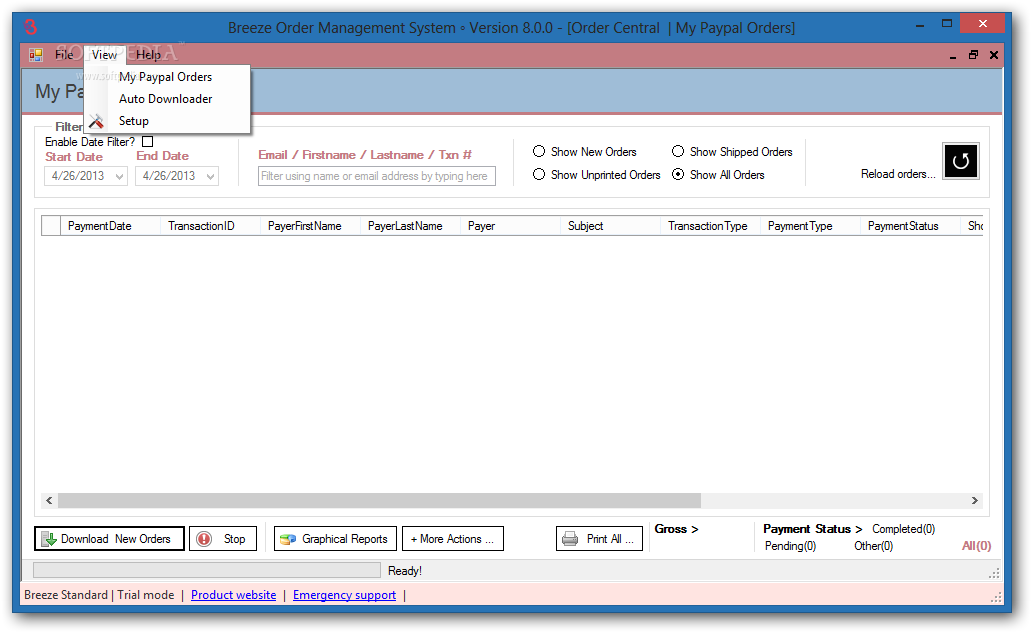Viewport: 1032px width, 633px height.
Task: Click the scrollbar right arrow
Action: (975, 501)
